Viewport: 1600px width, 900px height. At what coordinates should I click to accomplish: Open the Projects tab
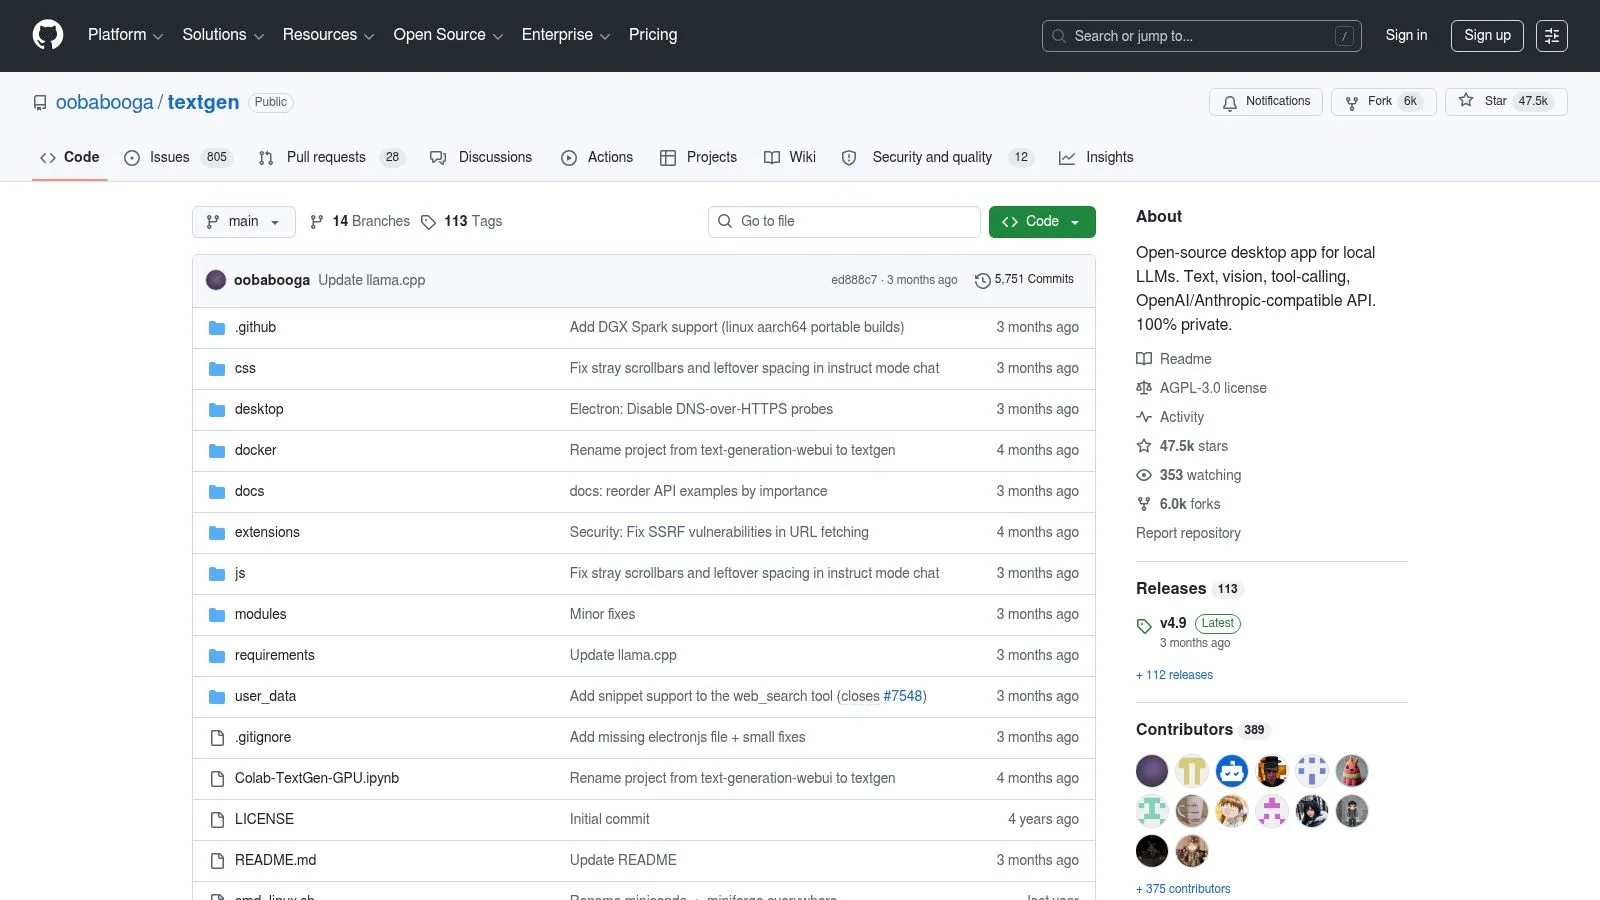click(698, 158)
